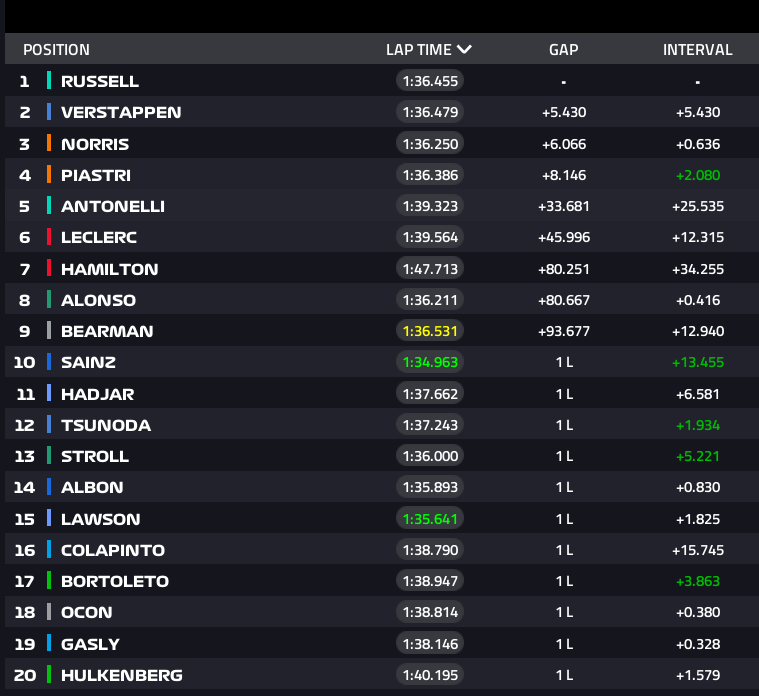759x696 pixels.
Task: Click Norris's orange team color bar
Action: click(49, 144)
